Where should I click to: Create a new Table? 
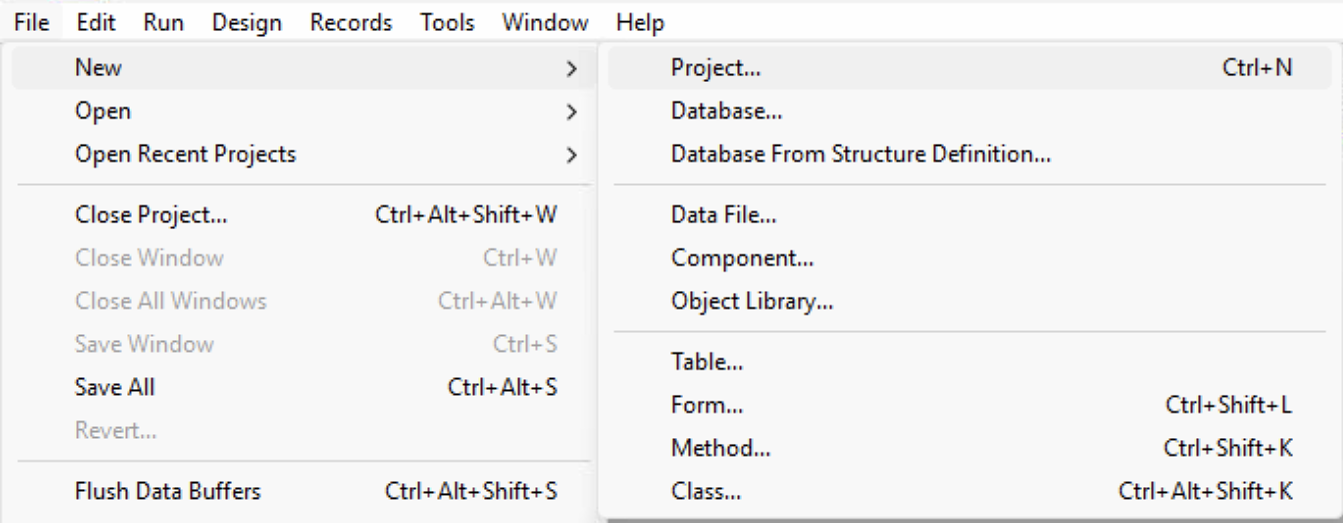707,362
